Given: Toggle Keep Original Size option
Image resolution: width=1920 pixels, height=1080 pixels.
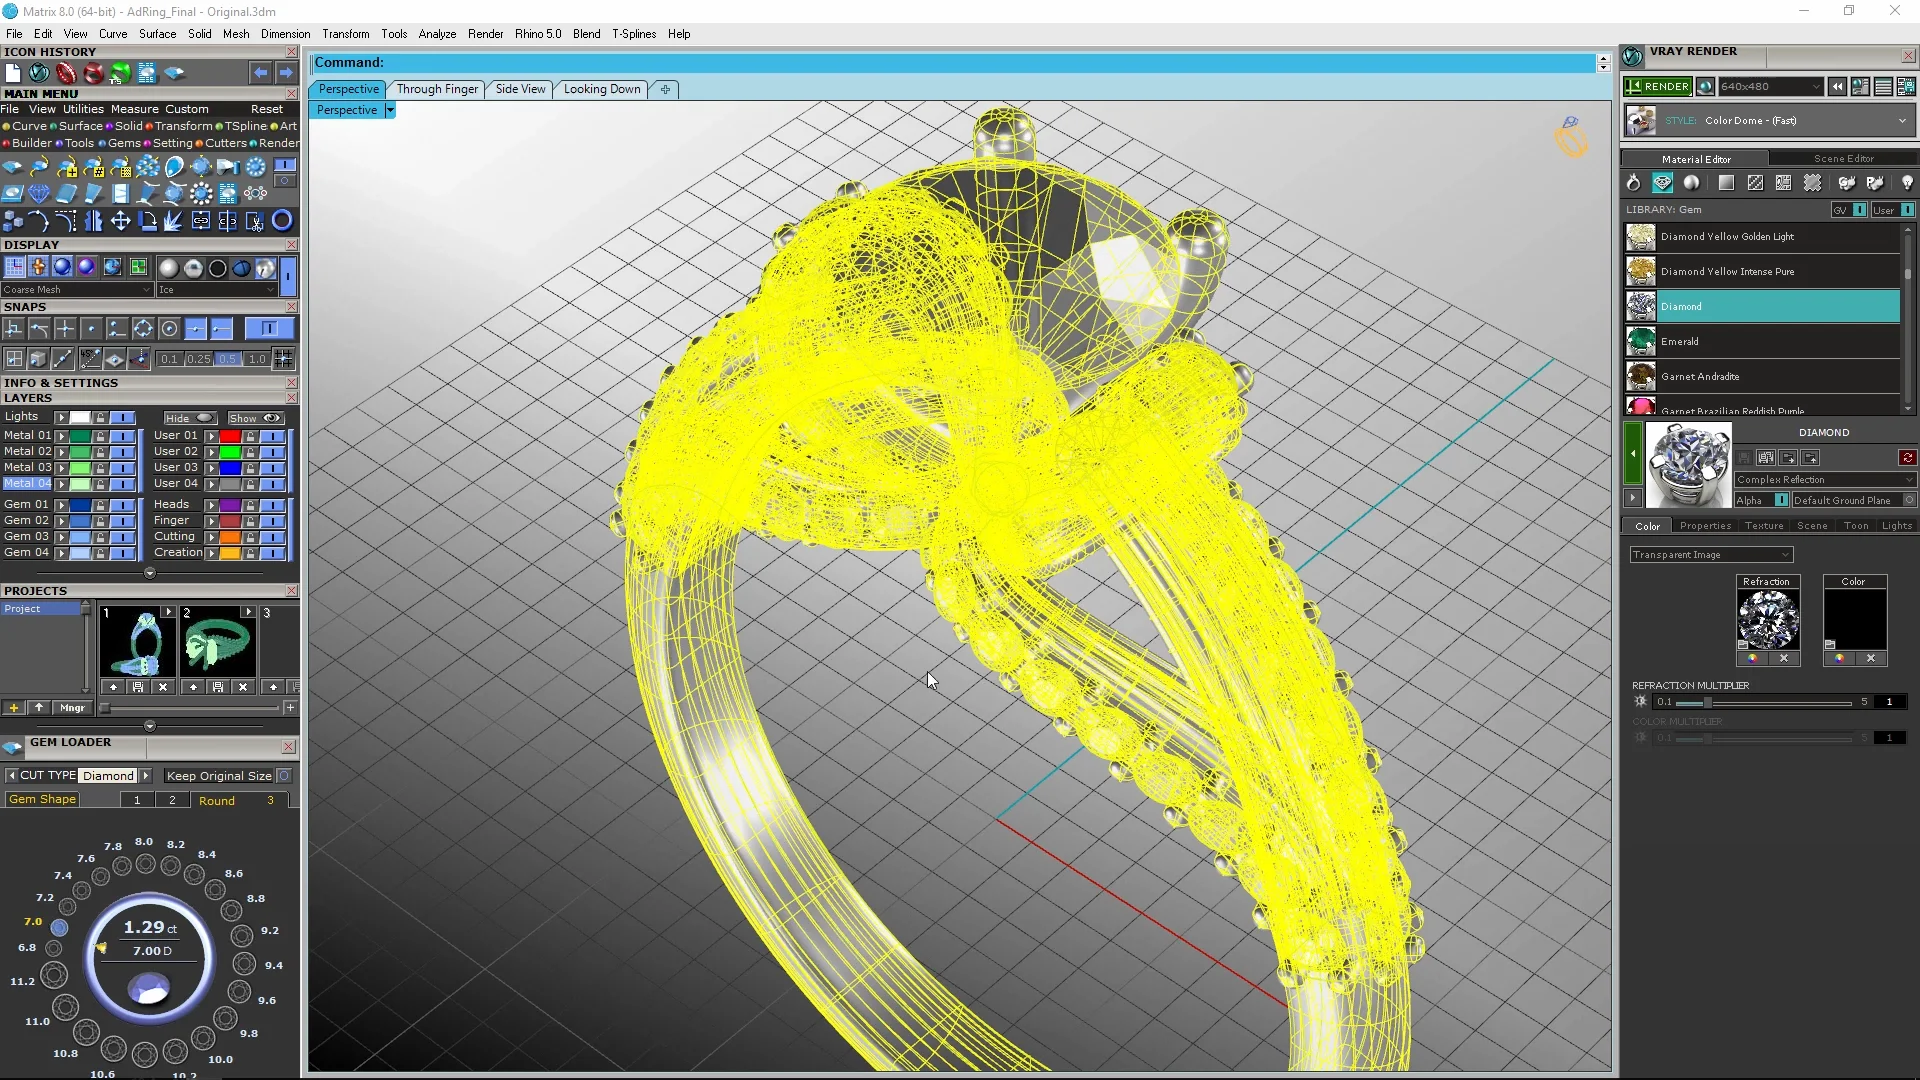Looking at the screenshot, I should [x=284, y=776].
